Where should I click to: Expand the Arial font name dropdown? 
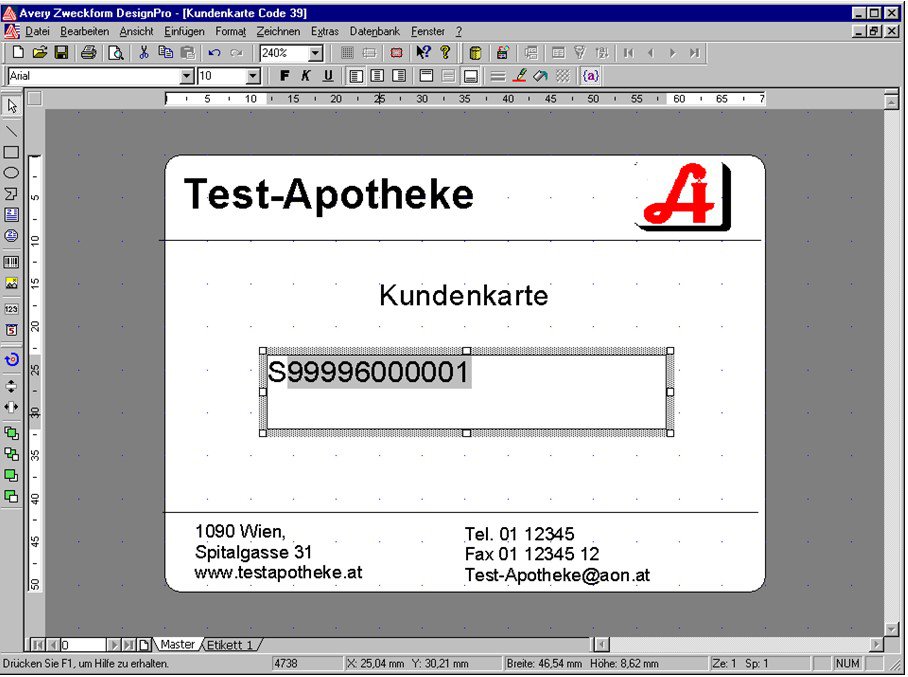187,77
